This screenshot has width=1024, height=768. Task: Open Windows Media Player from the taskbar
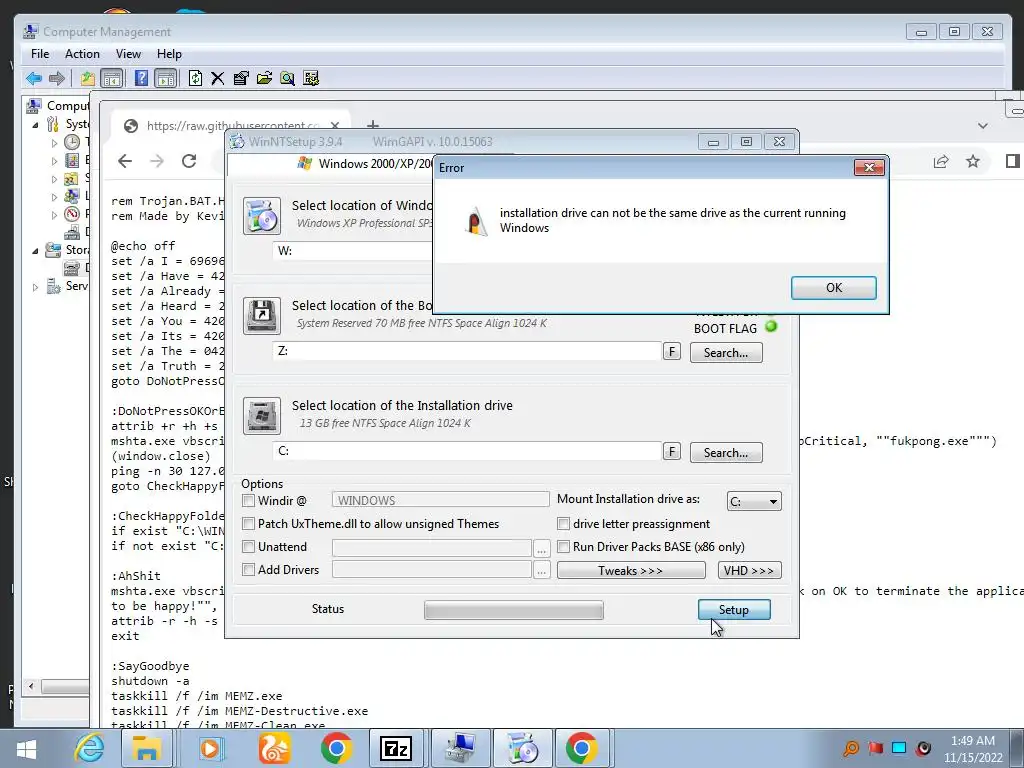(x=210, y=748)
